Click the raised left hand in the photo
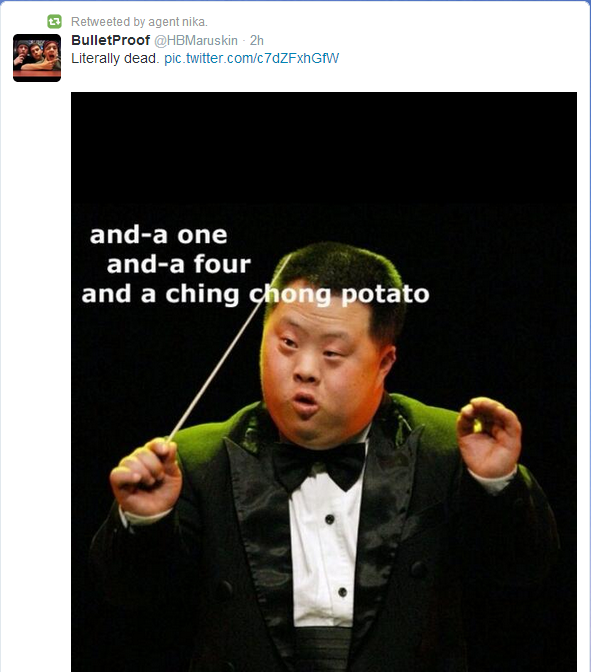Image resolution: width=591 pixels, height=672 pixels. (489, 437)
